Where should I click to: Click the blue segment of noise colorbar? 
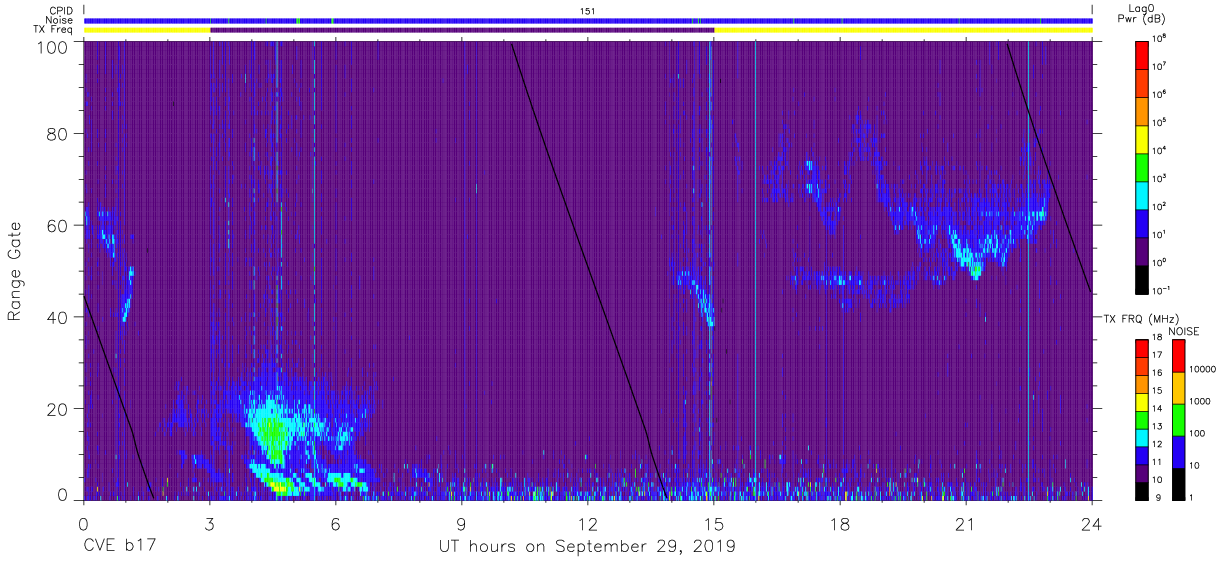1178,451
